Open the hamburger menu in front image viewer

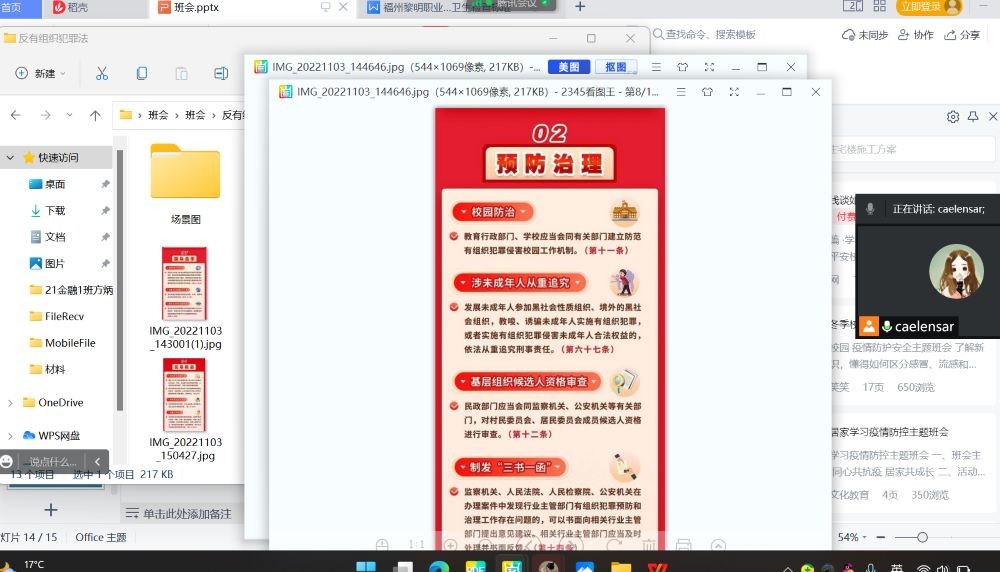point(681,92)
